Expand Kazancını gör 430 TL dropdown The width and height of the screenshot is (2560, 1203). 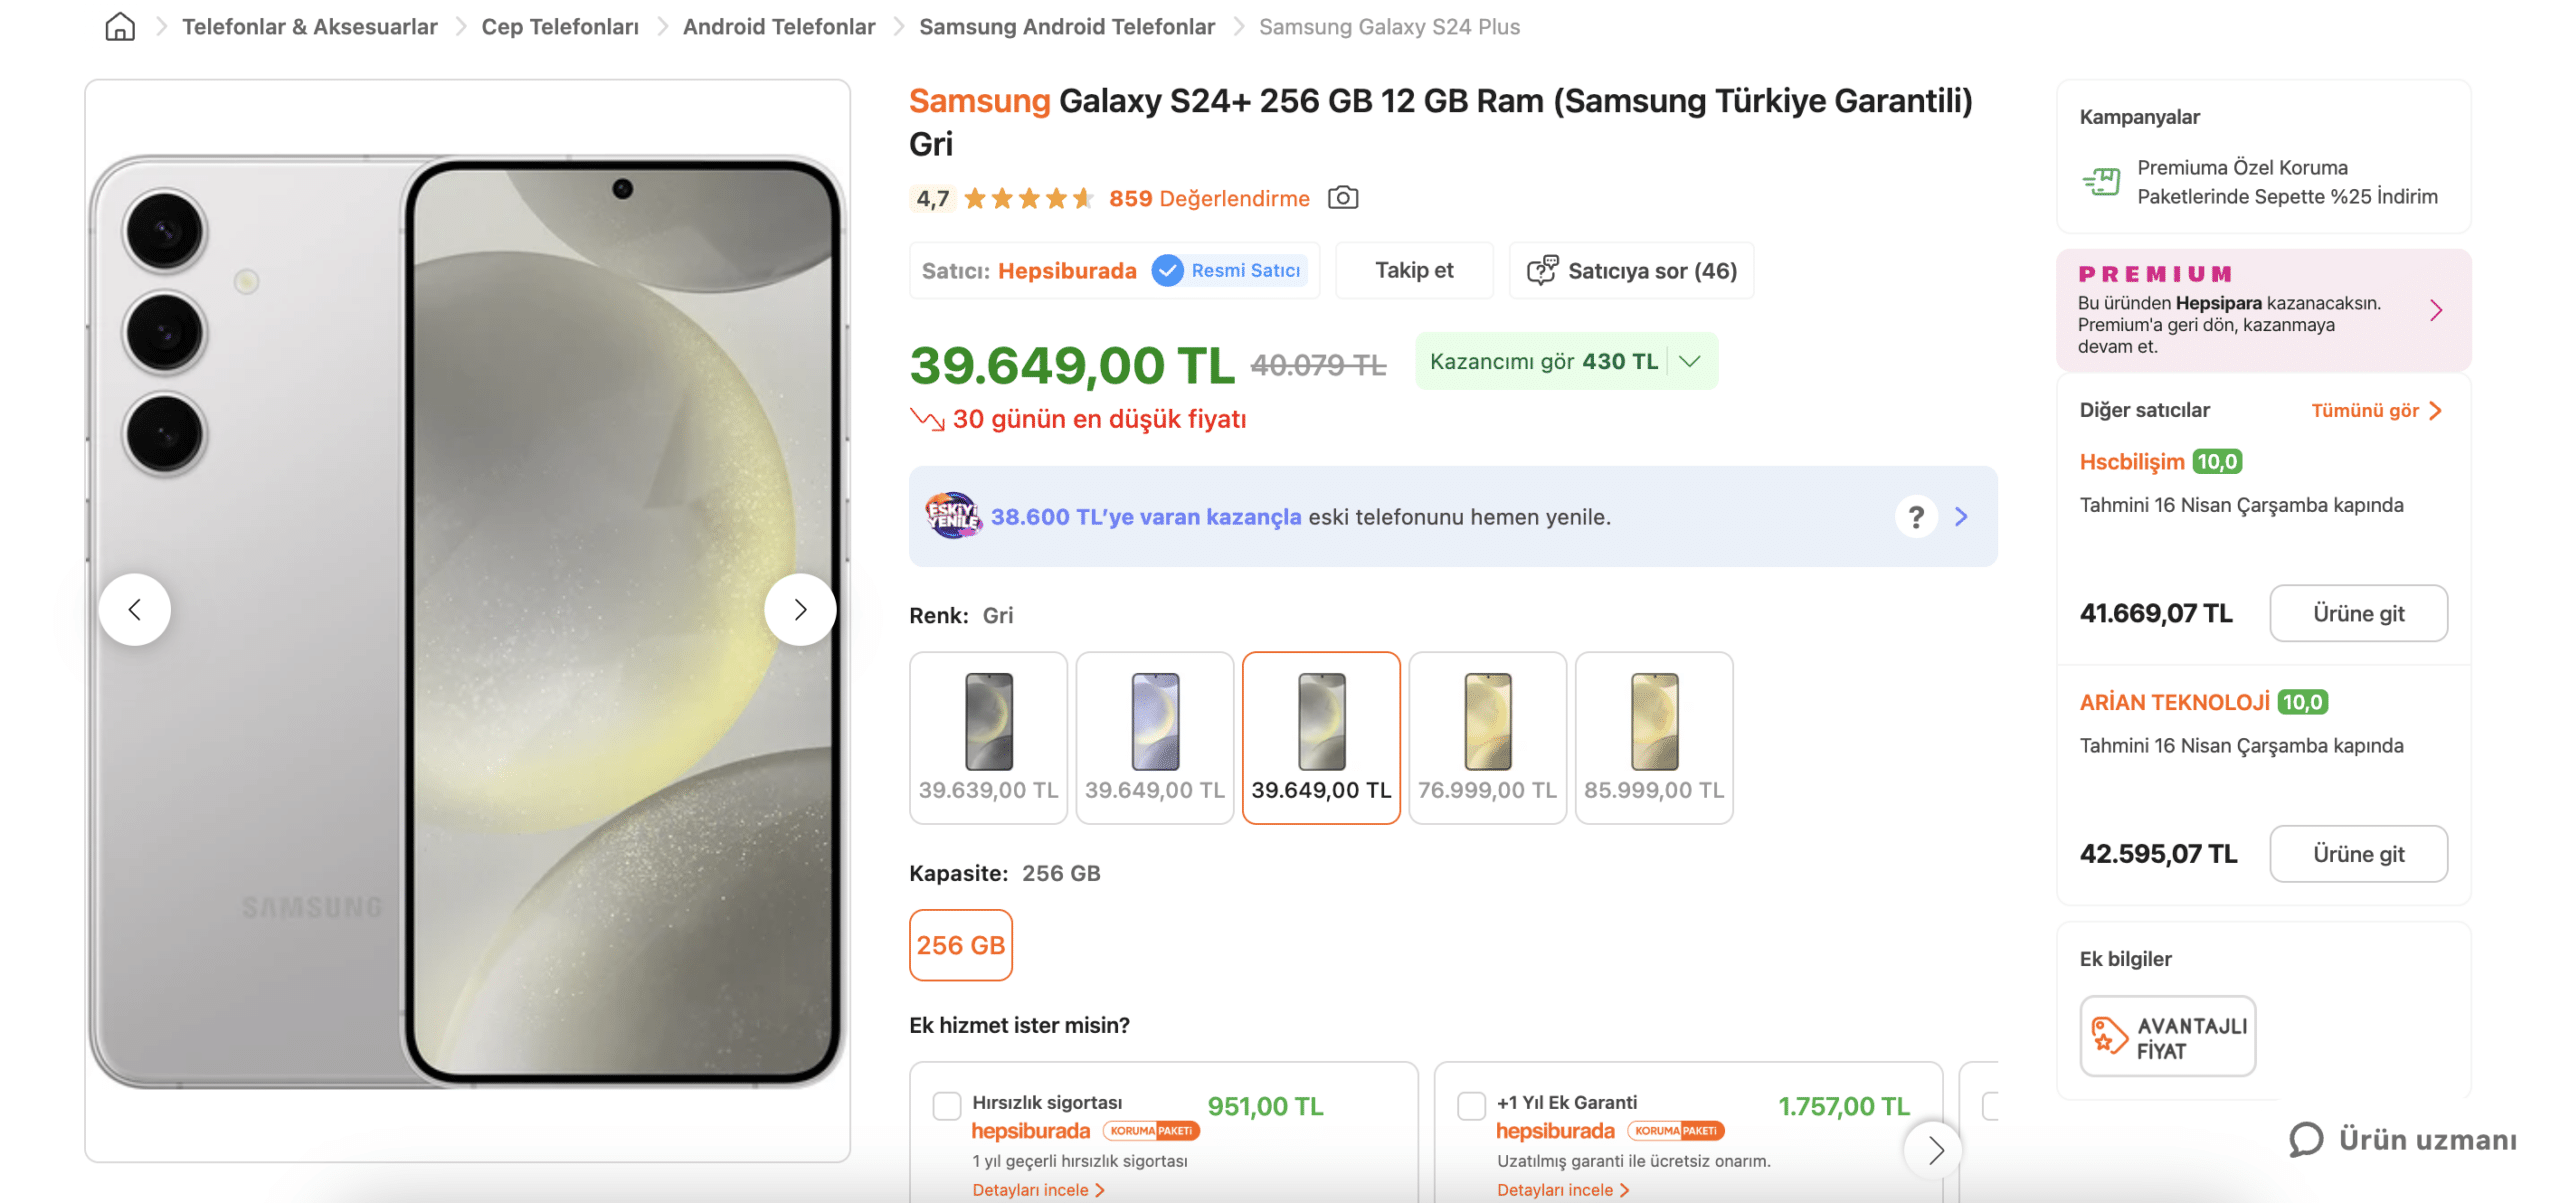(1689, 362)
